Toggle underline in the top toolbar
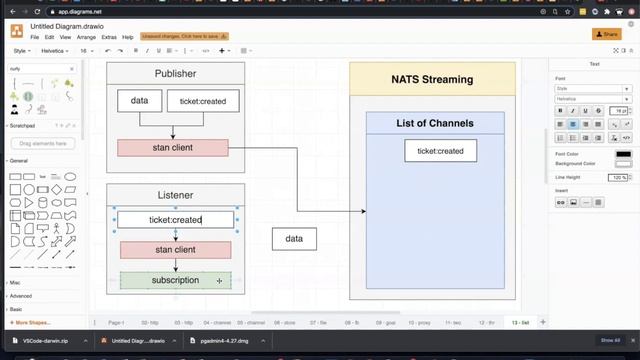 coord(159,51)
